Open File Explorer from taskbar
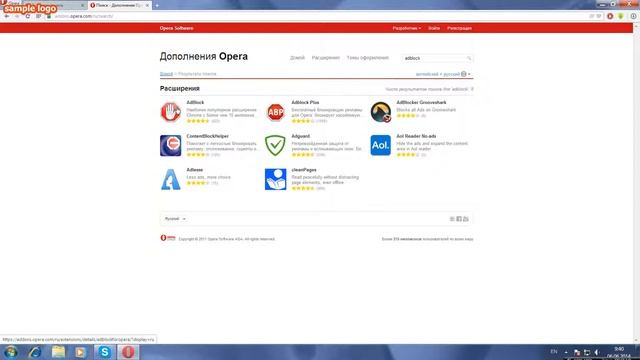This screenshot has width=640, height=360. 58,352
